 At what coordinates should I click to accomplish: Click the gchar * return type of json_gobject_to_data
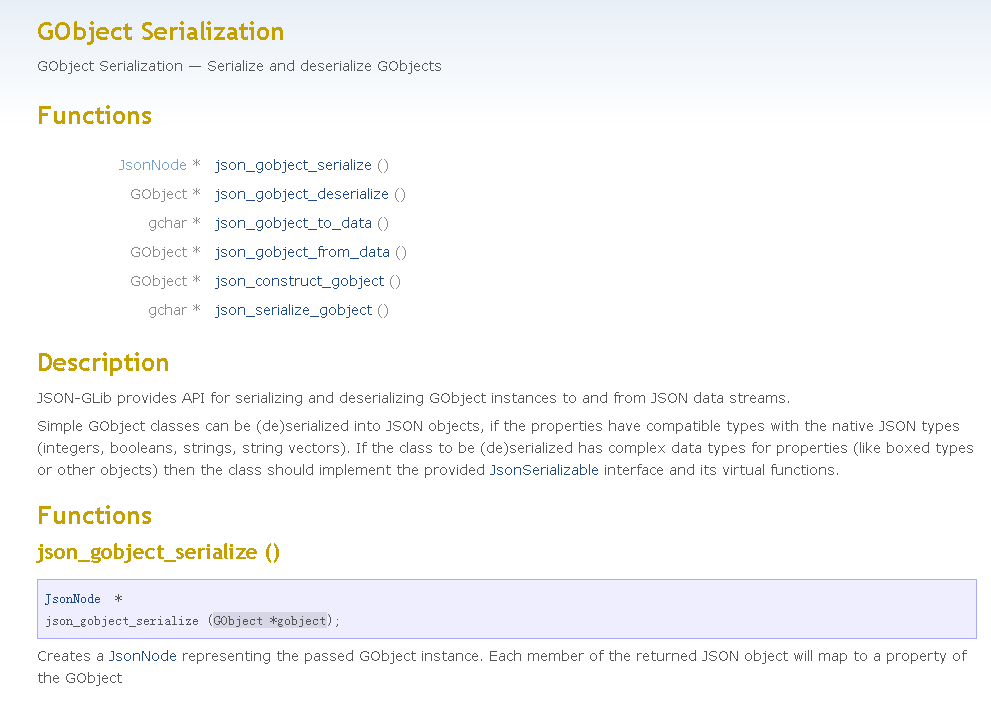[x=174, y=223]
